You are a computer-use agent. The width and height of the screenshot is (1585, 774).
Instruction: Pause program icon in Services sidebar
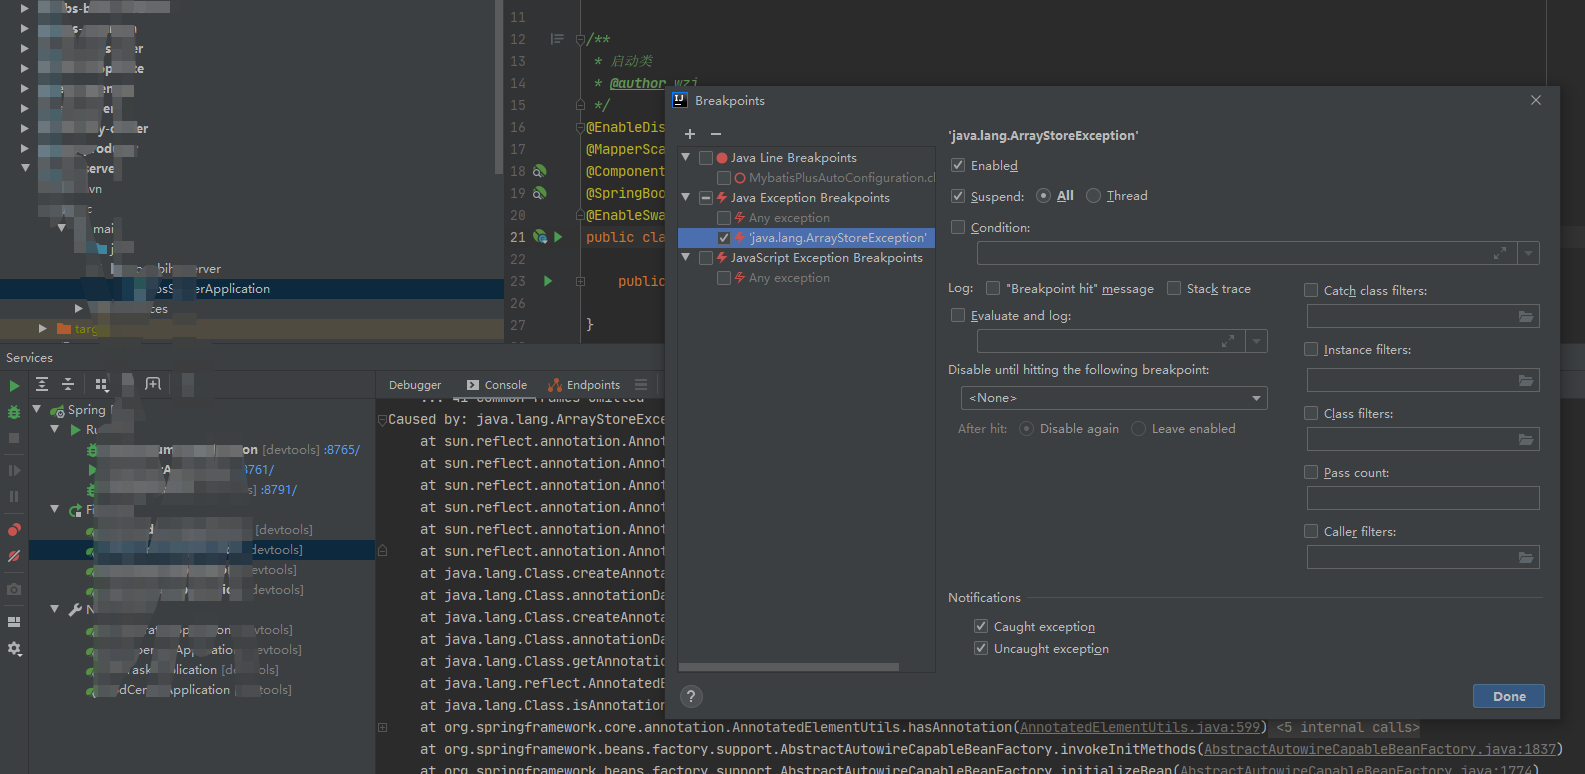[x=14, y=496]
